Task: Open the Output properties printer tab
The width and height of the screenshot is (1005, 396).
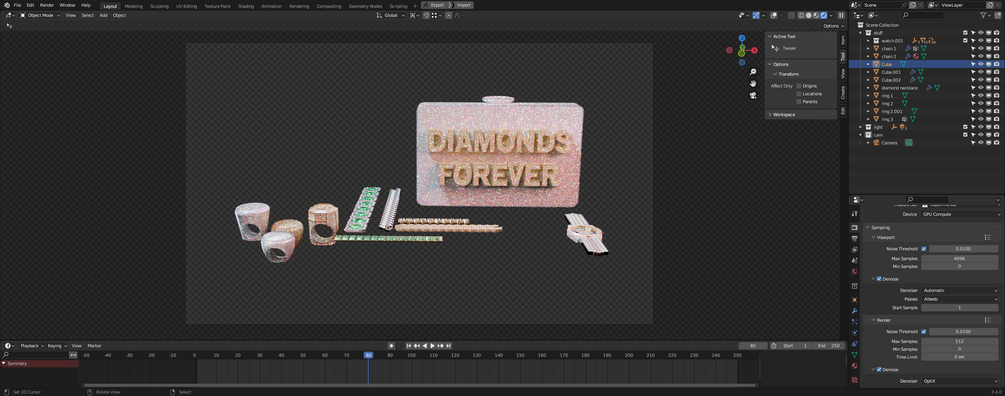Action: pyautogui.click(x=854, y=238)
